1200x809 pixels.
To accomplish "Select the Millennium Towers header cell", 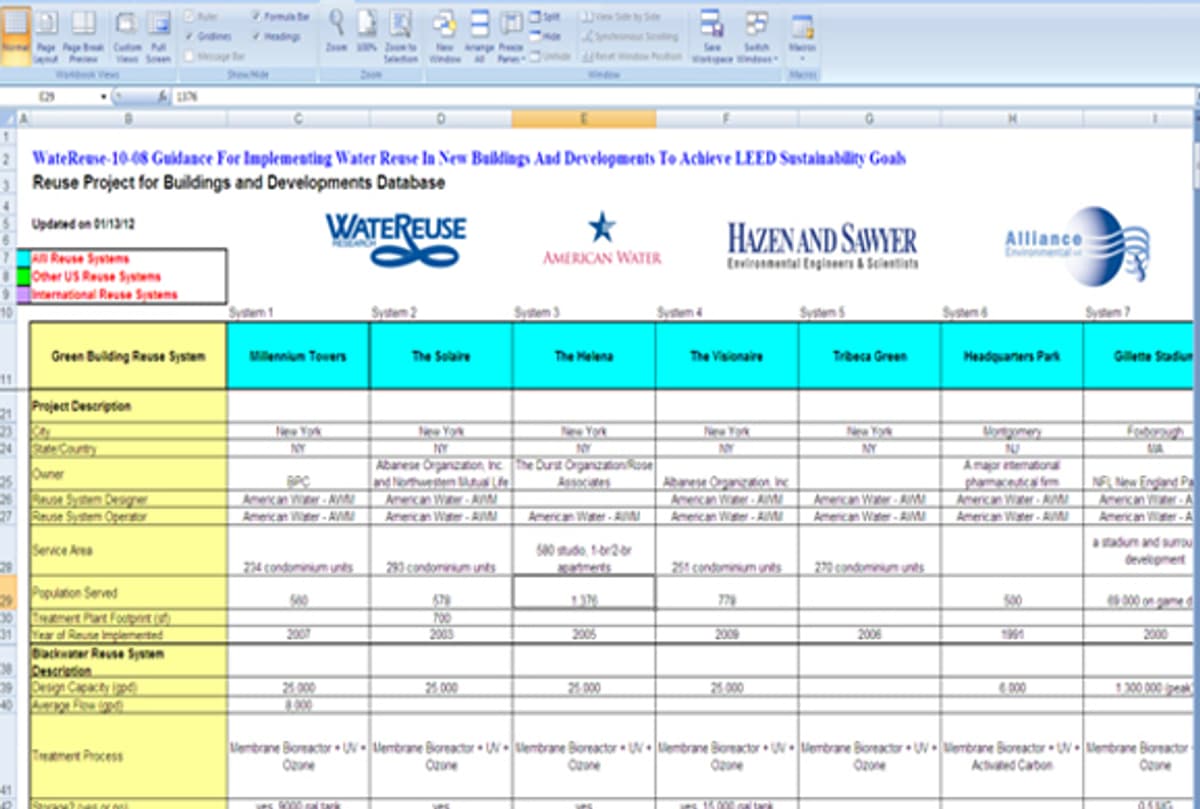I will point(298,355).
